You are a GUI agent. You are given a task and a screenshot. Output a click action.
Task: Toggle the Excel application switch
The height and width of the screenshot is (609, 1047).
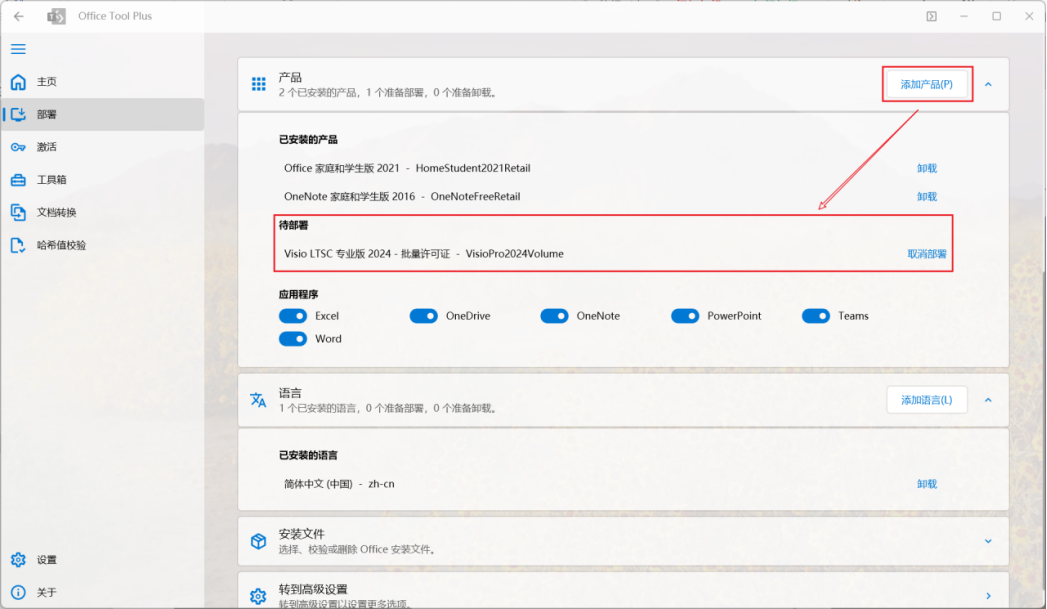[x=292, y=316]
